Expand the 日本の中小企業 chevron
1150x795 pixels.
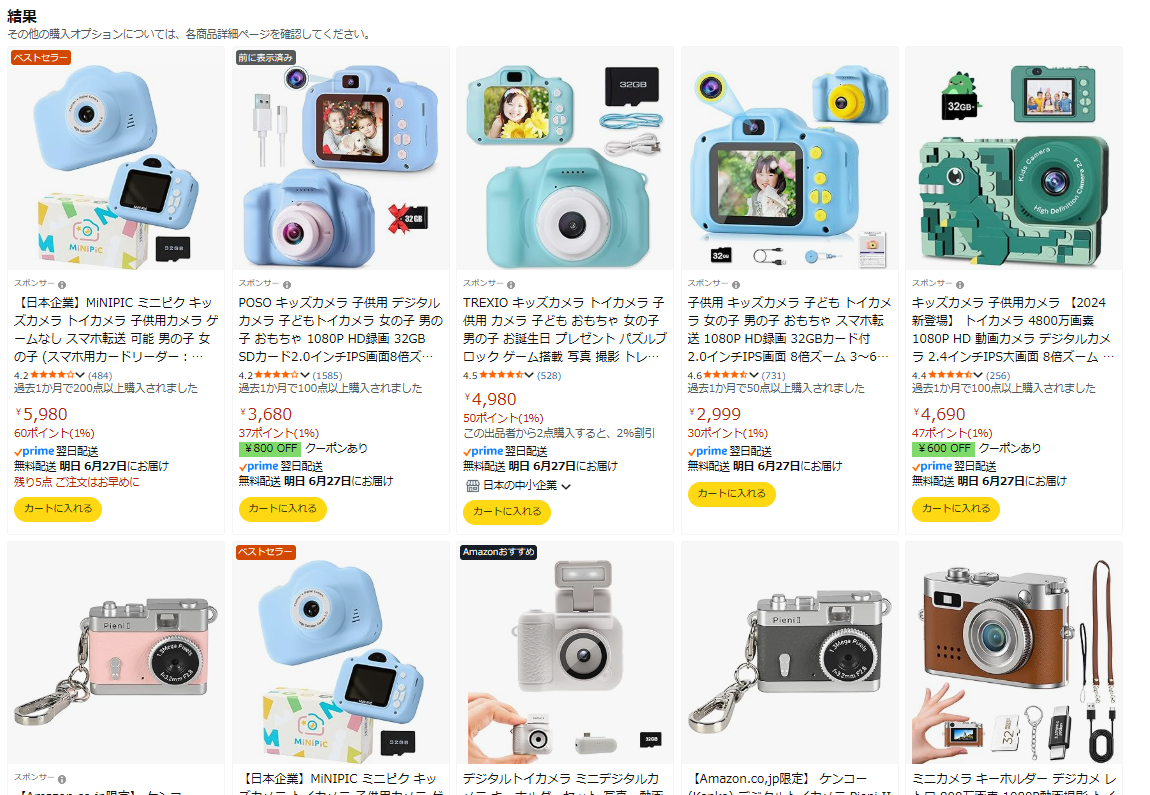tap(566, 486)
